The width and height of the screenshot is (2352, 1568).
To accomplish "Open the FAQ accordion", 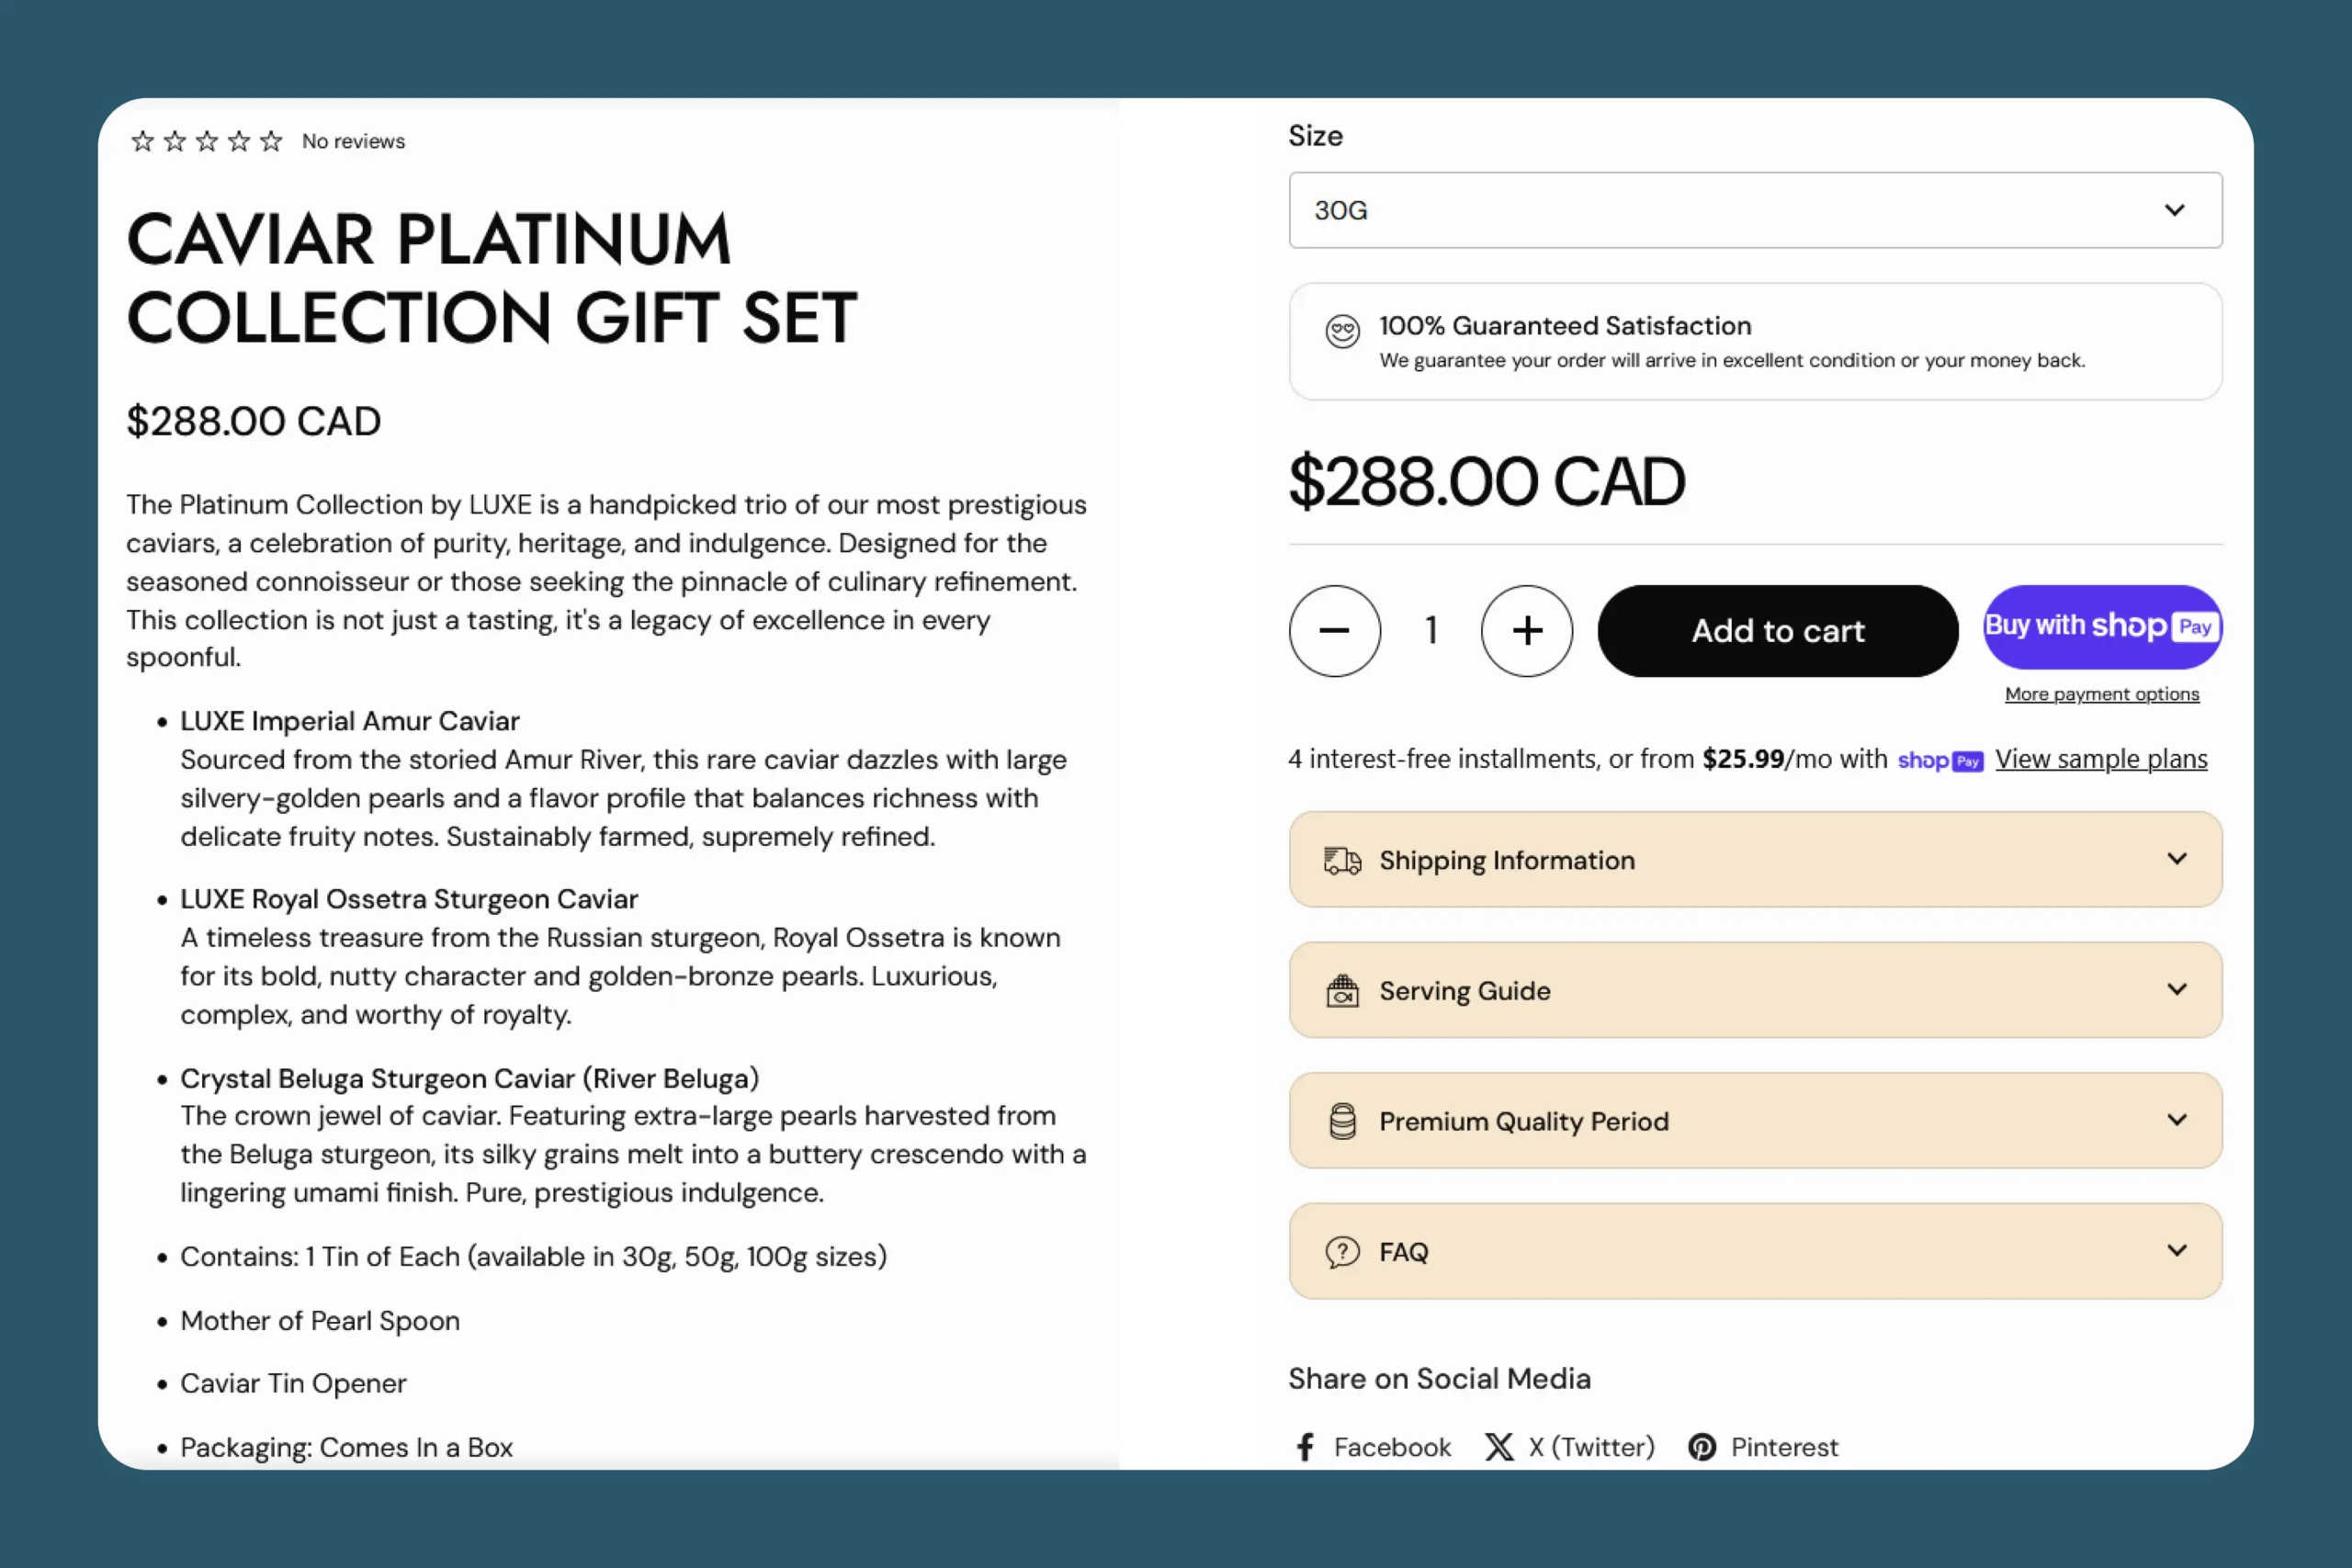I will pyautogui.click(x=1755, y=1252).
